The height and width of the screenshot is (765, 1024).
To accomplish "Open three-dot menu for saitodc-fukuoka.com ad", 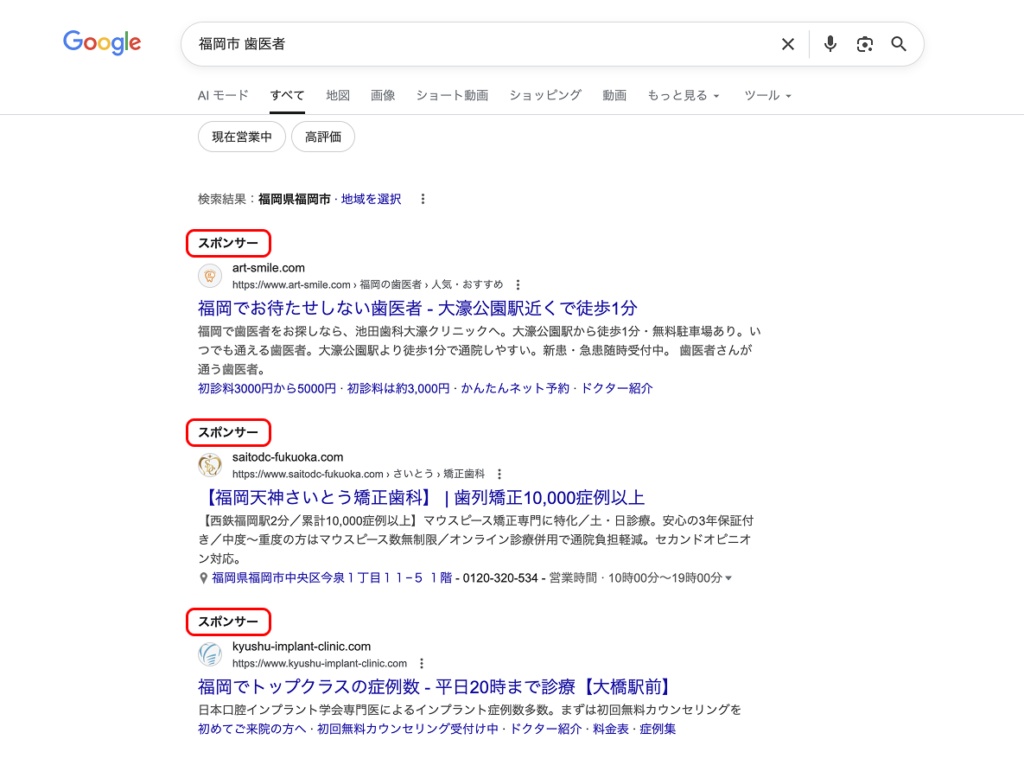I will (500, 474).
